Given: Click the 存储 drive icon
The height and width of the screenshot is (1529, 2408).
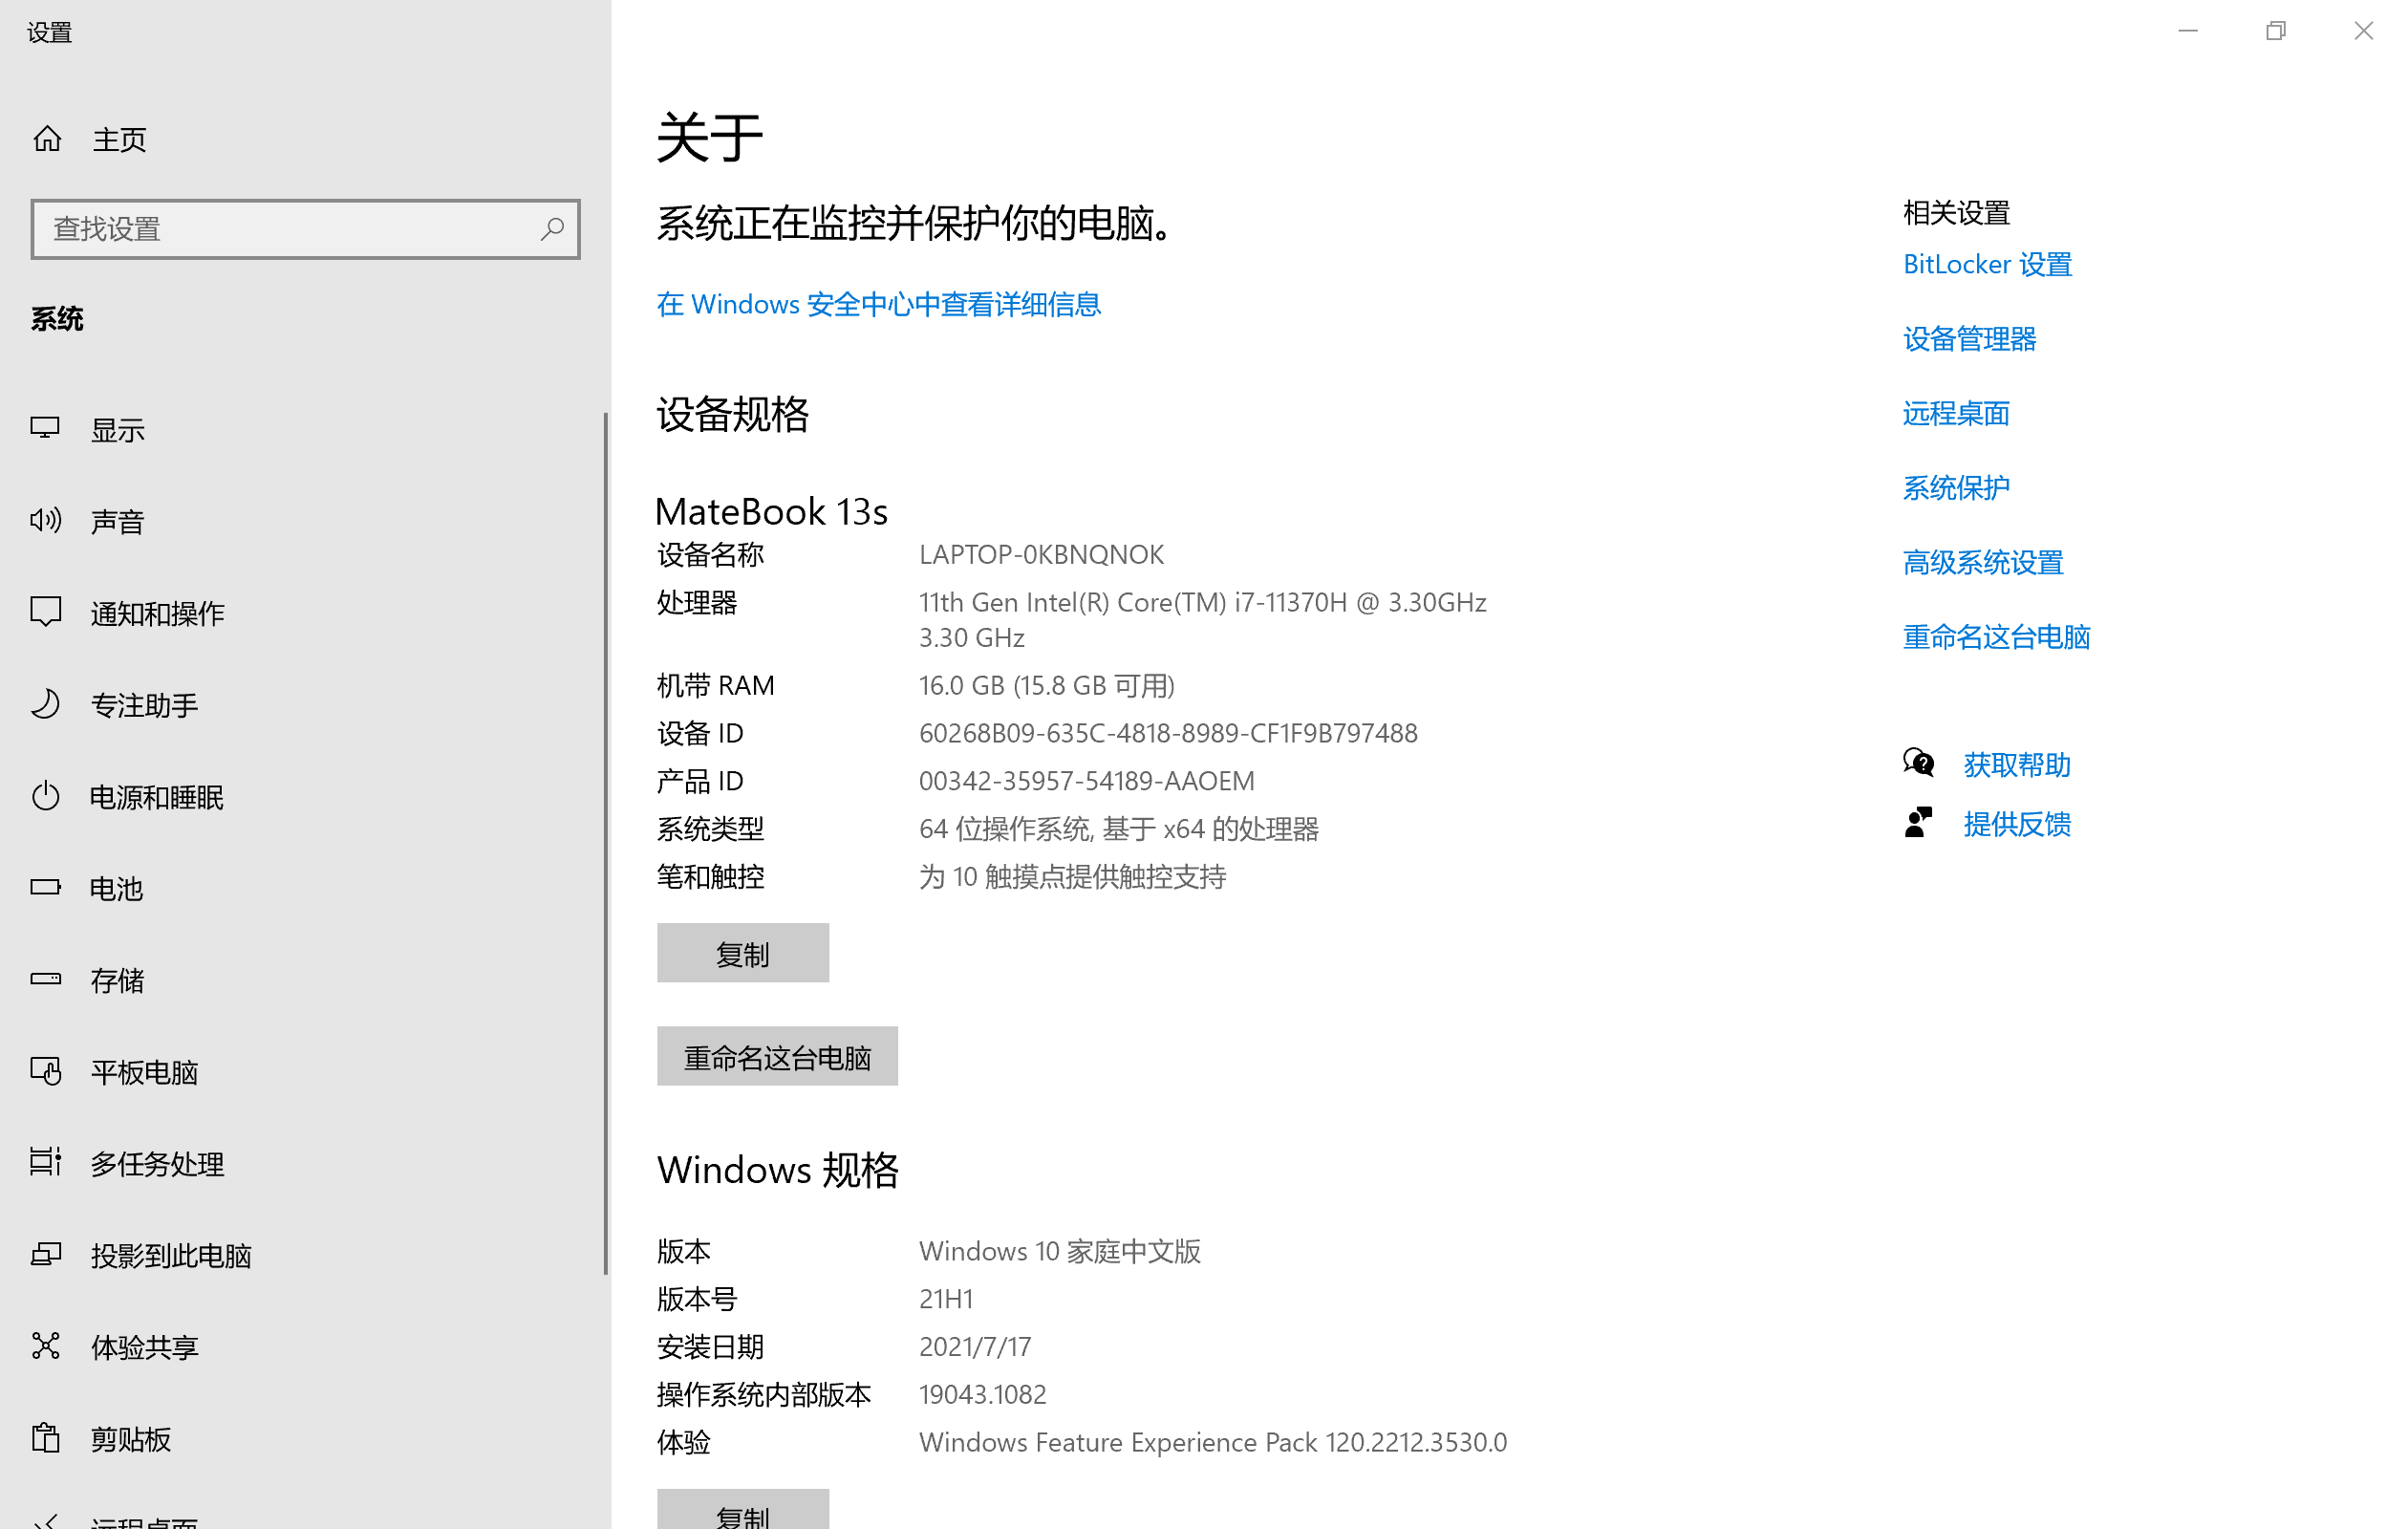Looking at the screenshot, I should click(45, 979).
